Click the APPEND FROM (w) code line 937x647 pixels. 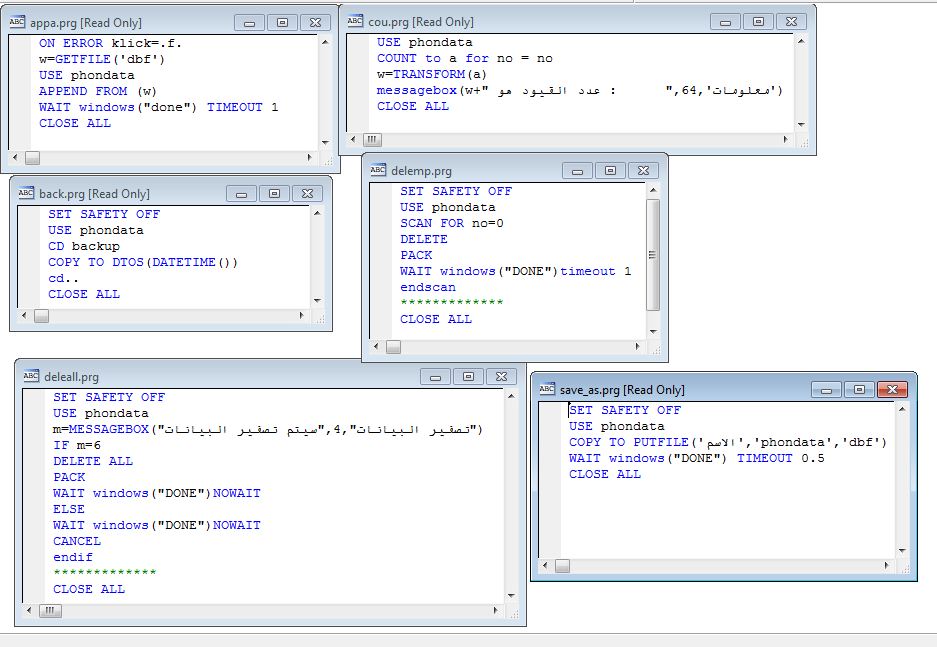(97, 91)
